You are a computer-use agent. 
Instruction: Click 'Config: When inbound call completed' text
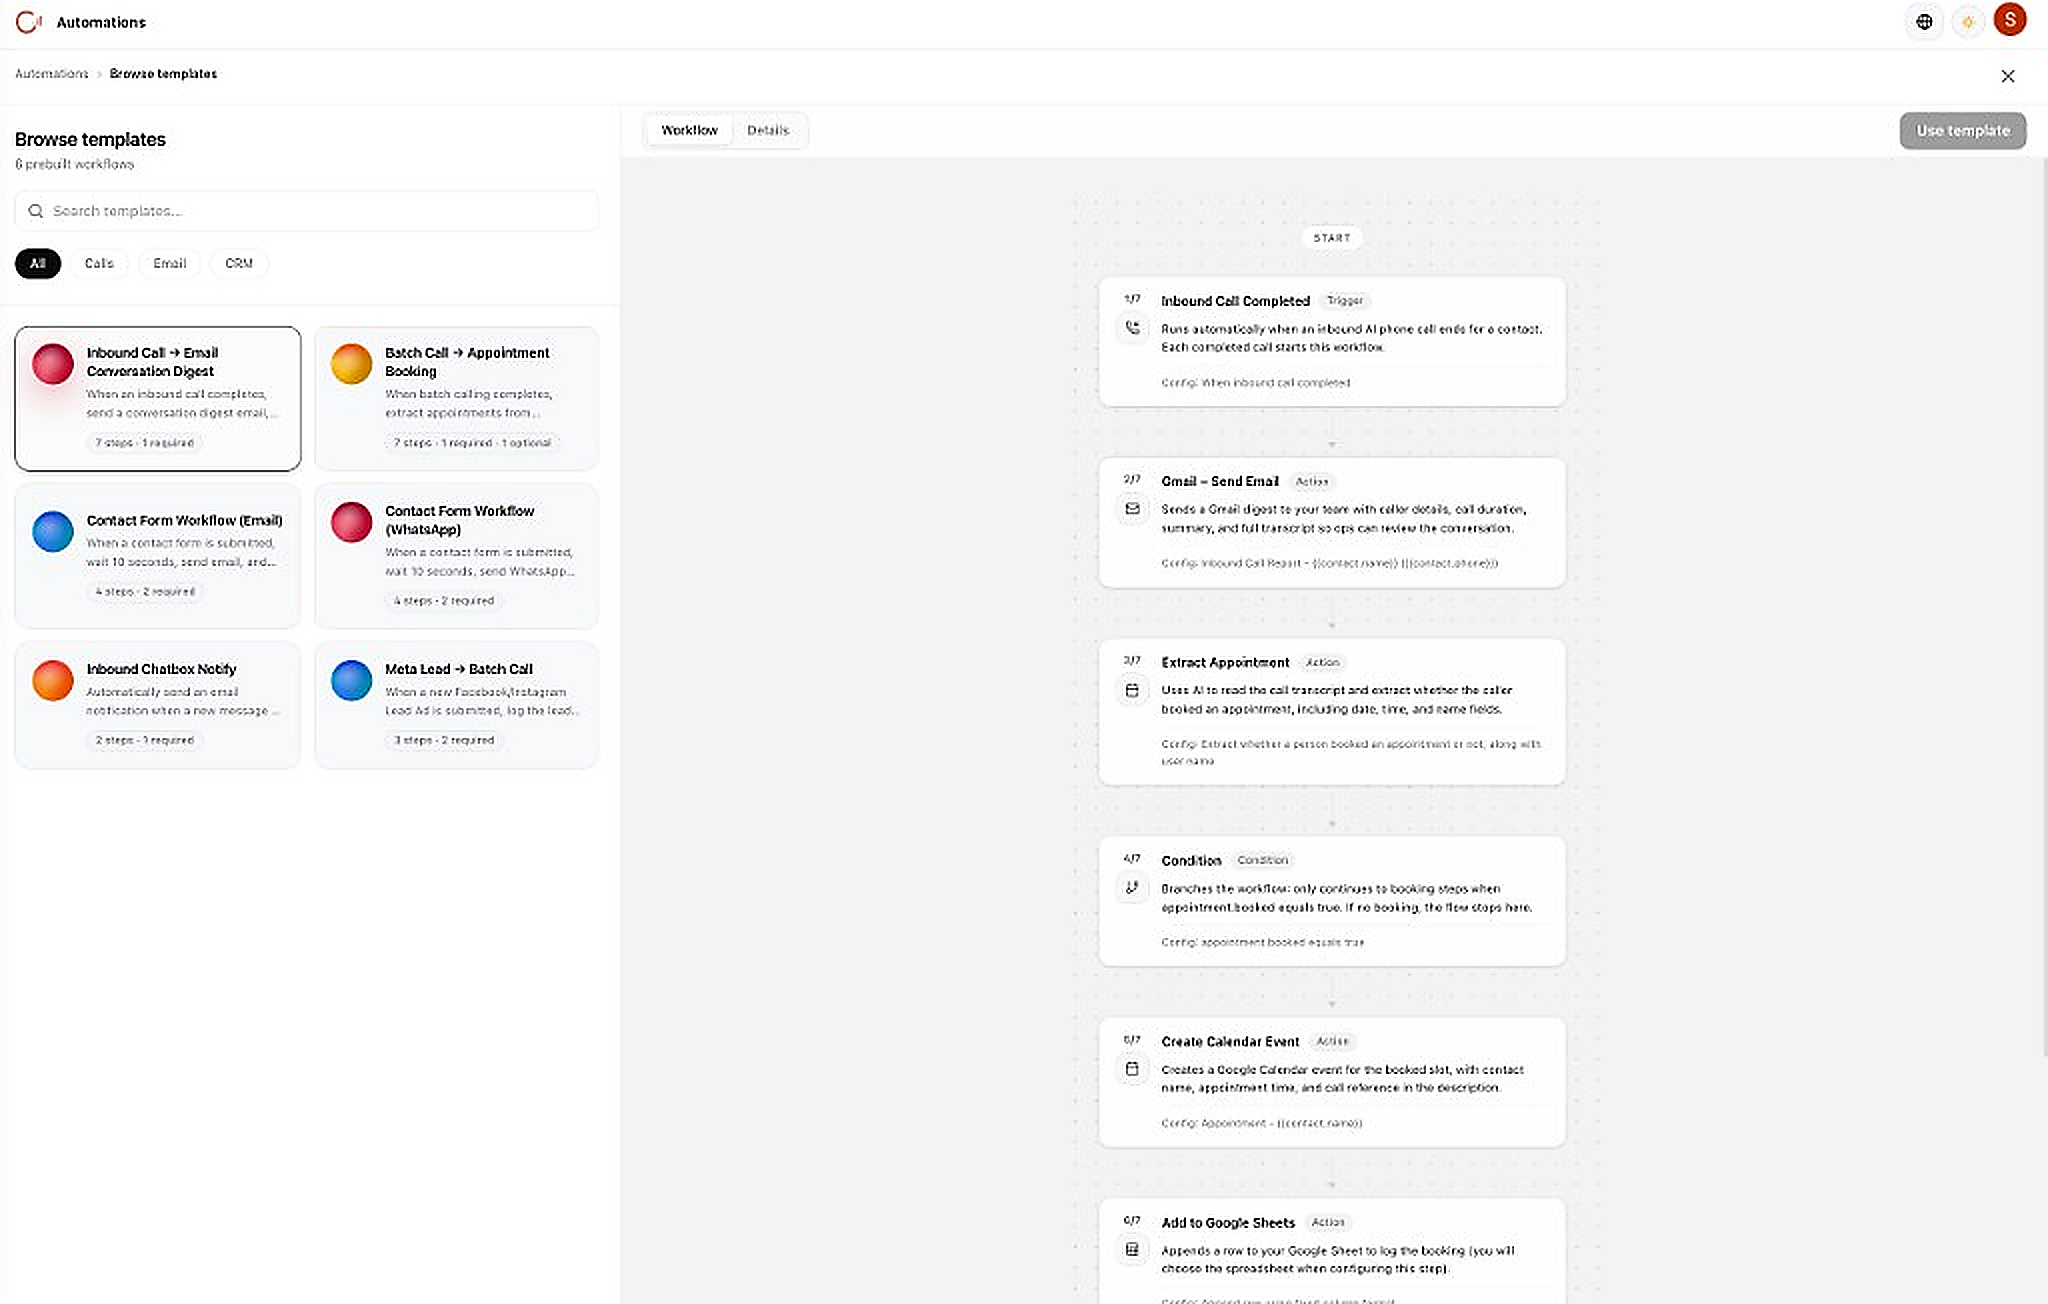tap(1256, 383)
